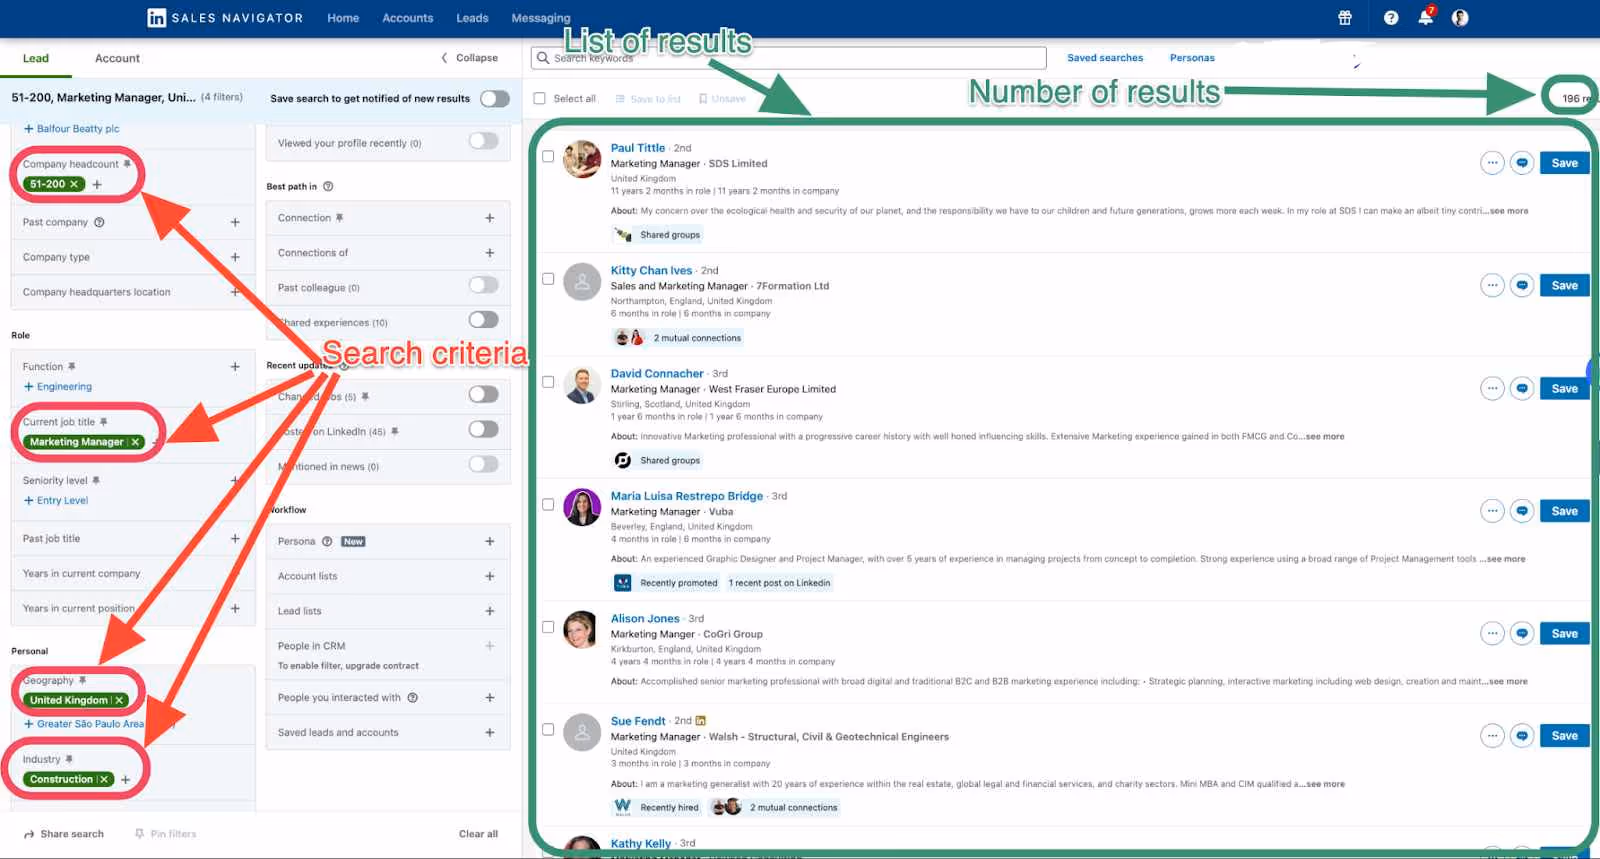The width and height of the screenshot is (1600, 859).
Task: Open the Accounts menu
Action: click(x=408, y=18)
